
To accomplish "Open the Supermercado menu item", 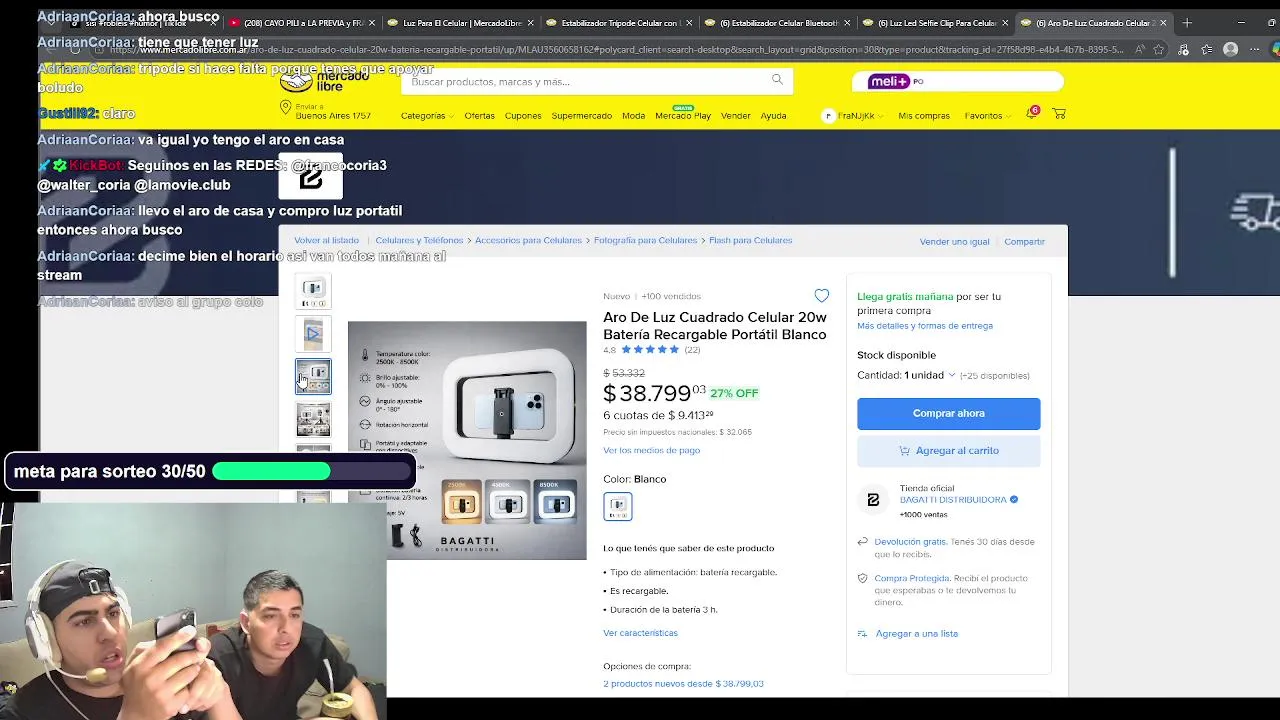I will click(581, 116).
